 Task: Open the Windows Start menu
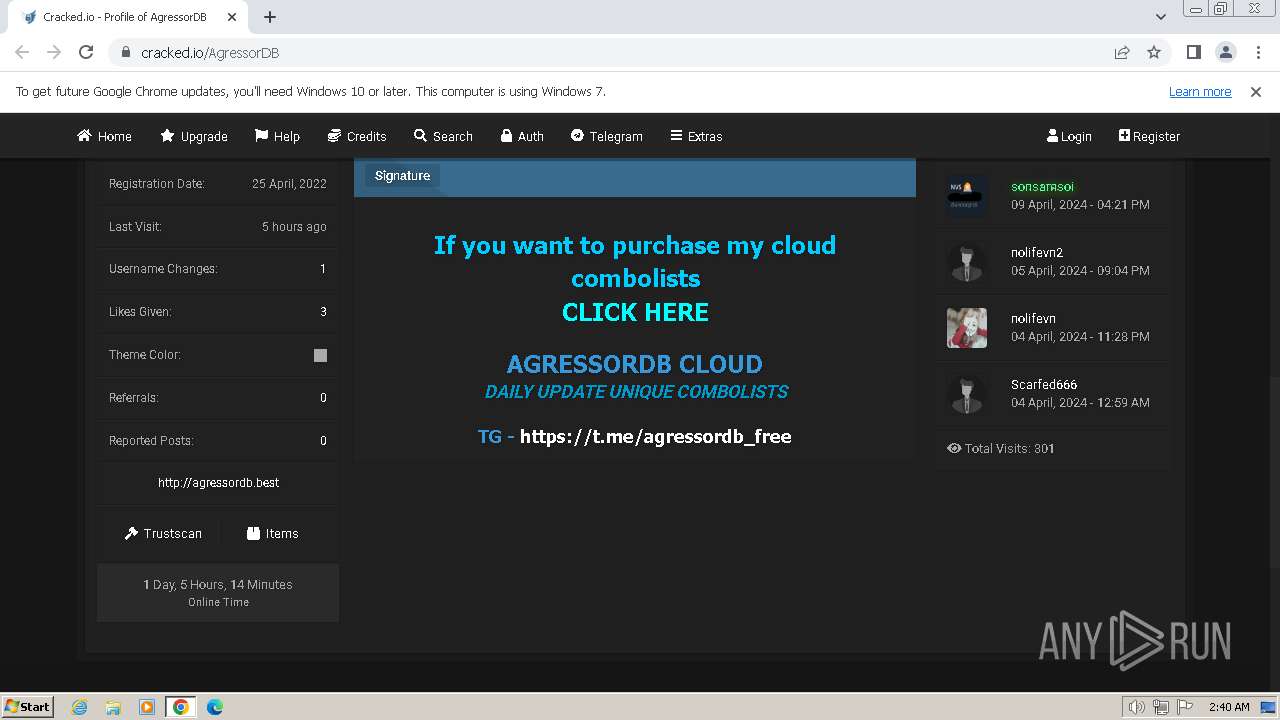click(x=27, y=706)
